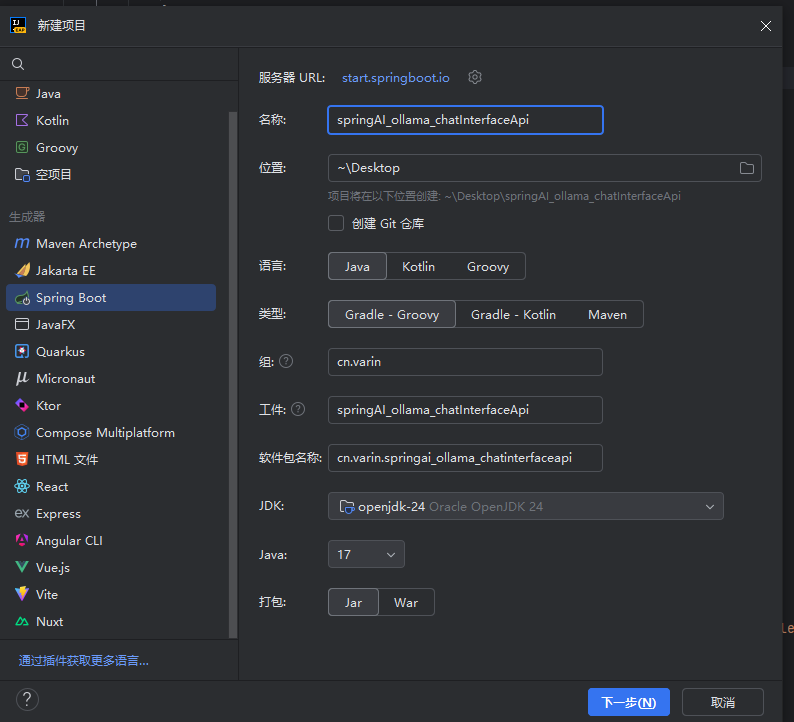Choose Kotlin as the language

coord(418,266)
